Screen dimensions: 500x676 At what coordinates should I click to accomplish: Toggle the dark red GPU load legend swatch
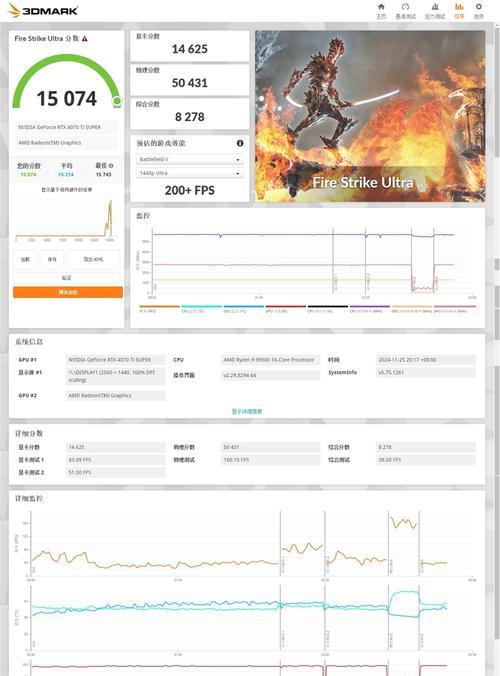[x=285, y=308]
